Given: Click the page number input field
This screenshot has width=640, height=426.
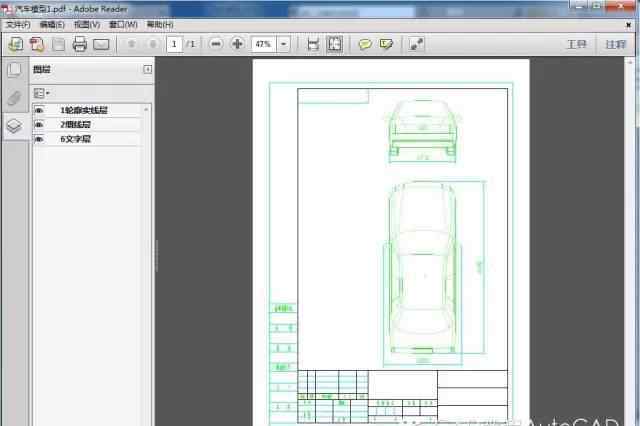Looking at the screenshot, I should point(174,44).
